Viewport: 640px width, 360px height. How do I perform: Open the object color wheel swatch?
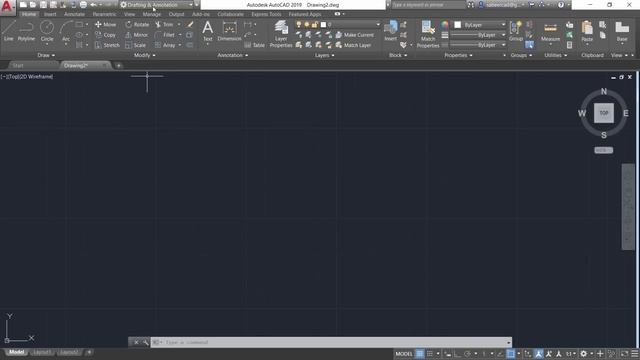(x=445, y=25)
